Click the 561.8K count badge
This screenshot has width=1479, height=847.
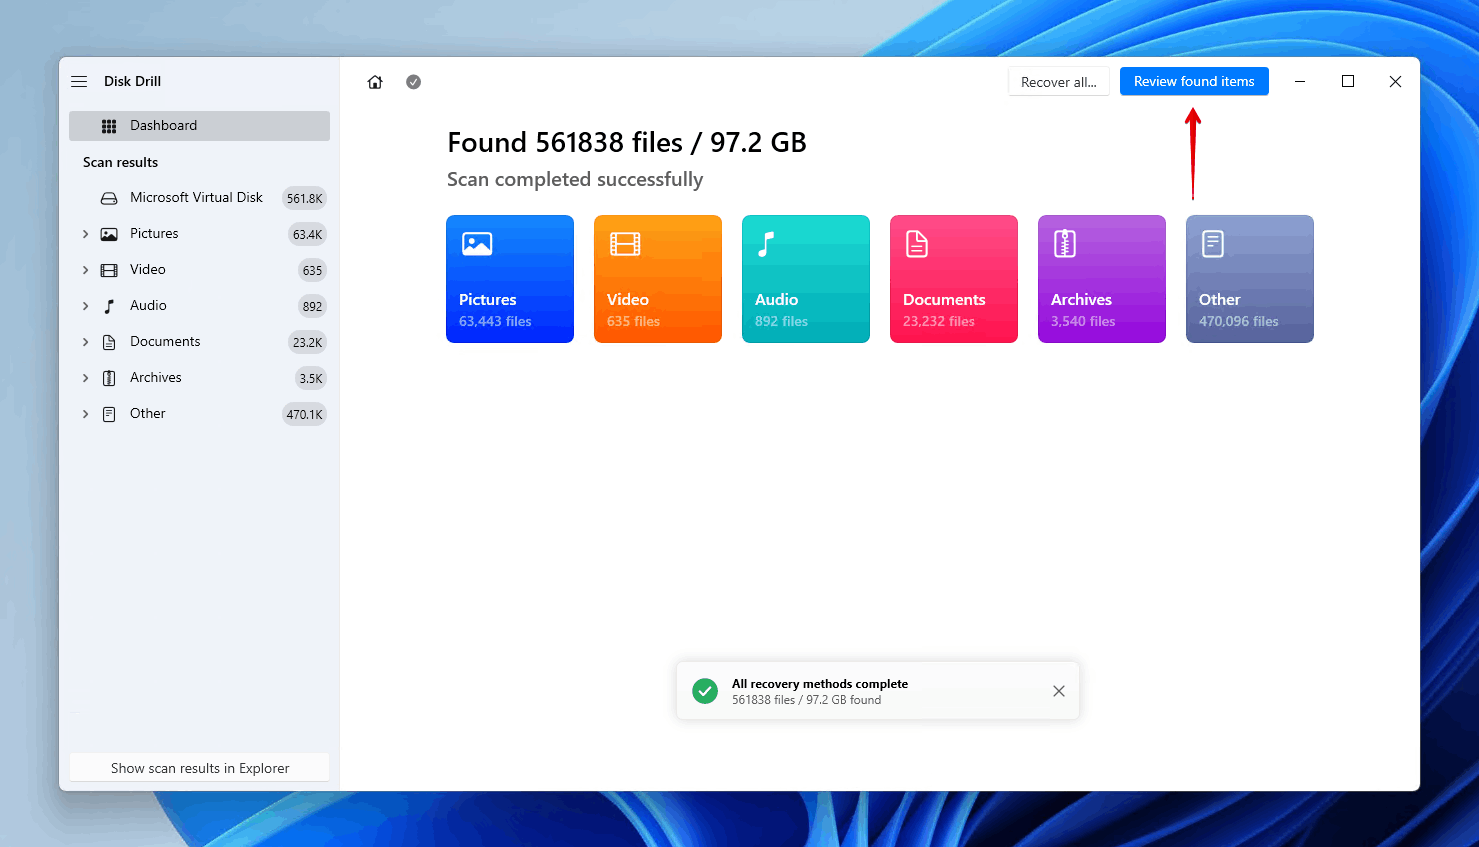coord(304,198)
